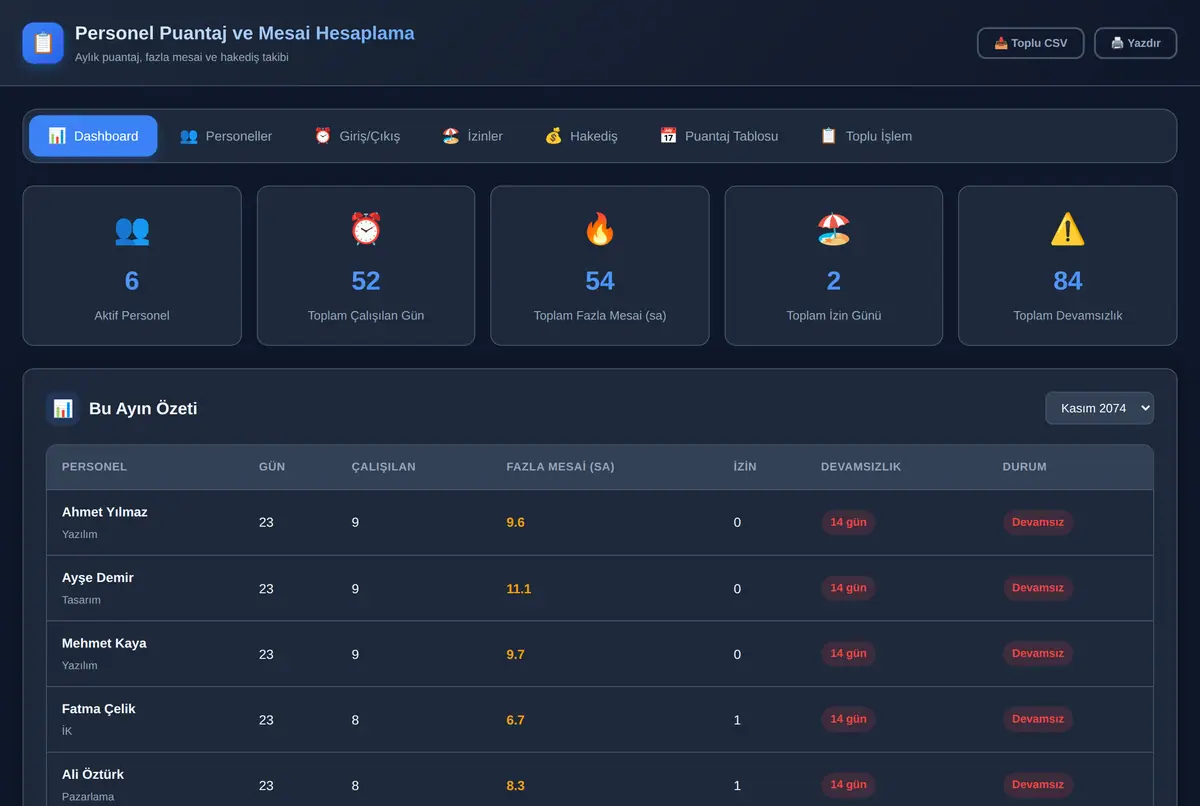Click the Yazdır print button
1200x806 pixels.
click(x=1136, y=43)
